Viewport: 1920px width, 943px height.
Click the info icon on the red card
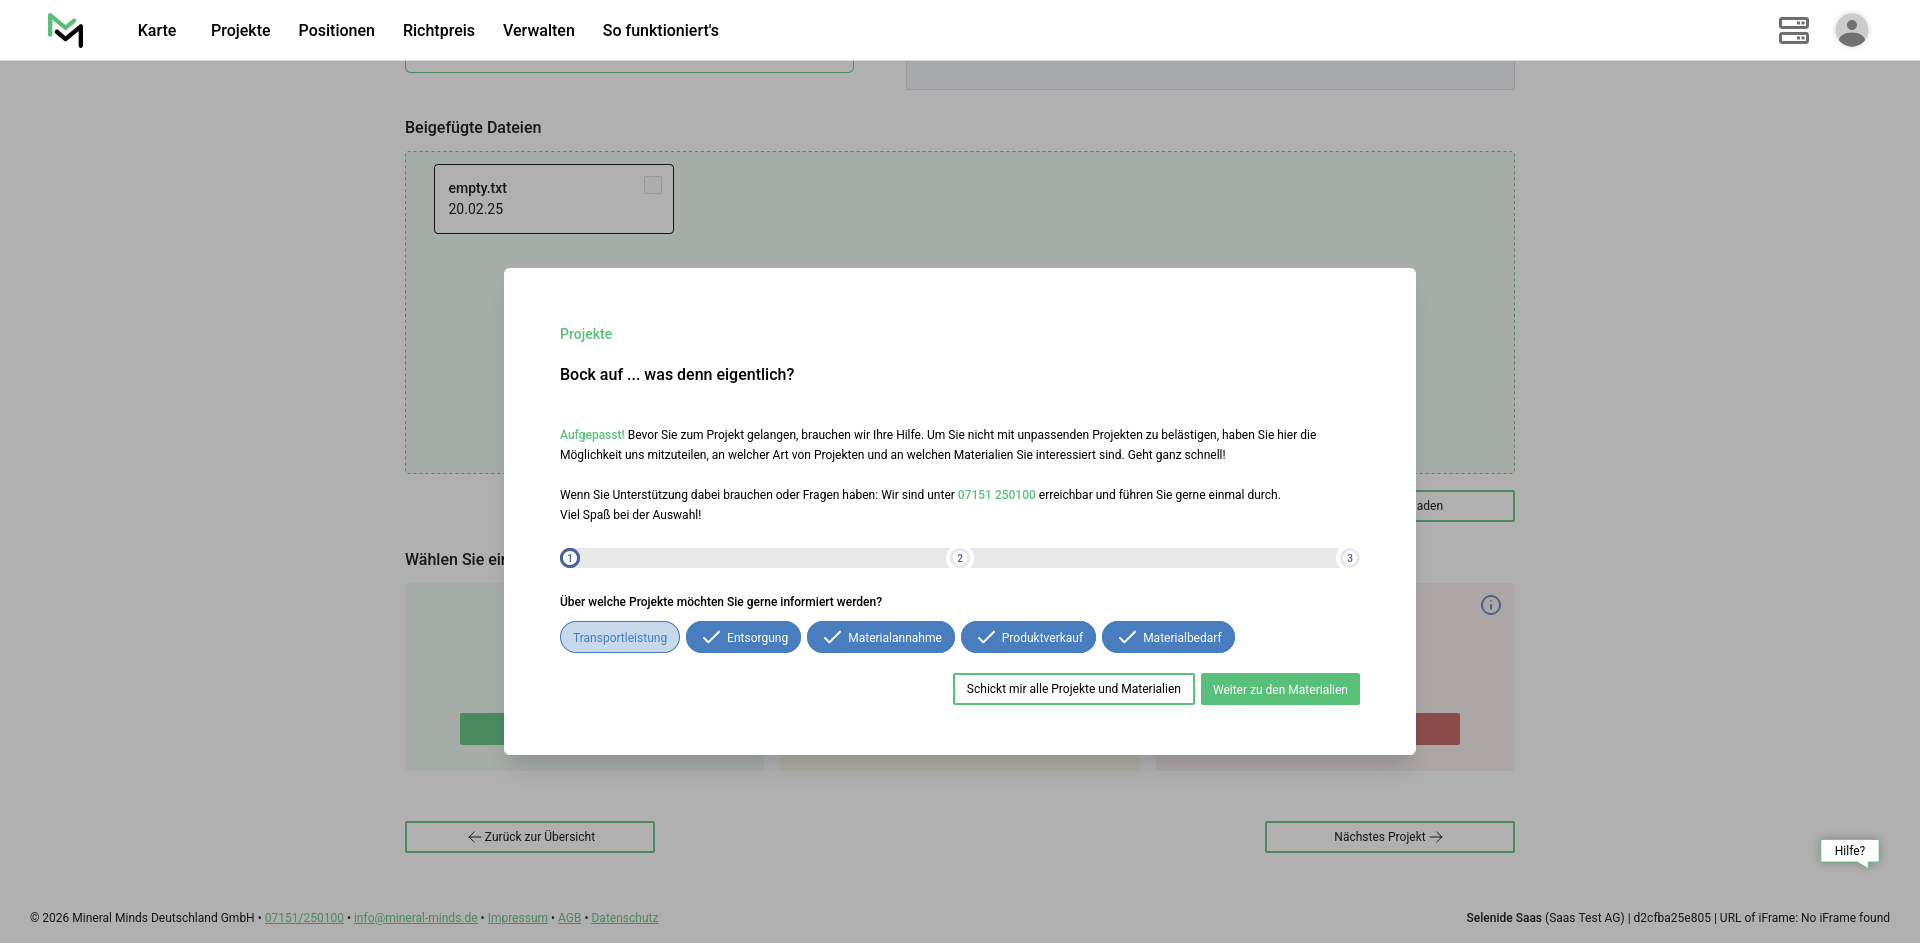coord(1490,605)
